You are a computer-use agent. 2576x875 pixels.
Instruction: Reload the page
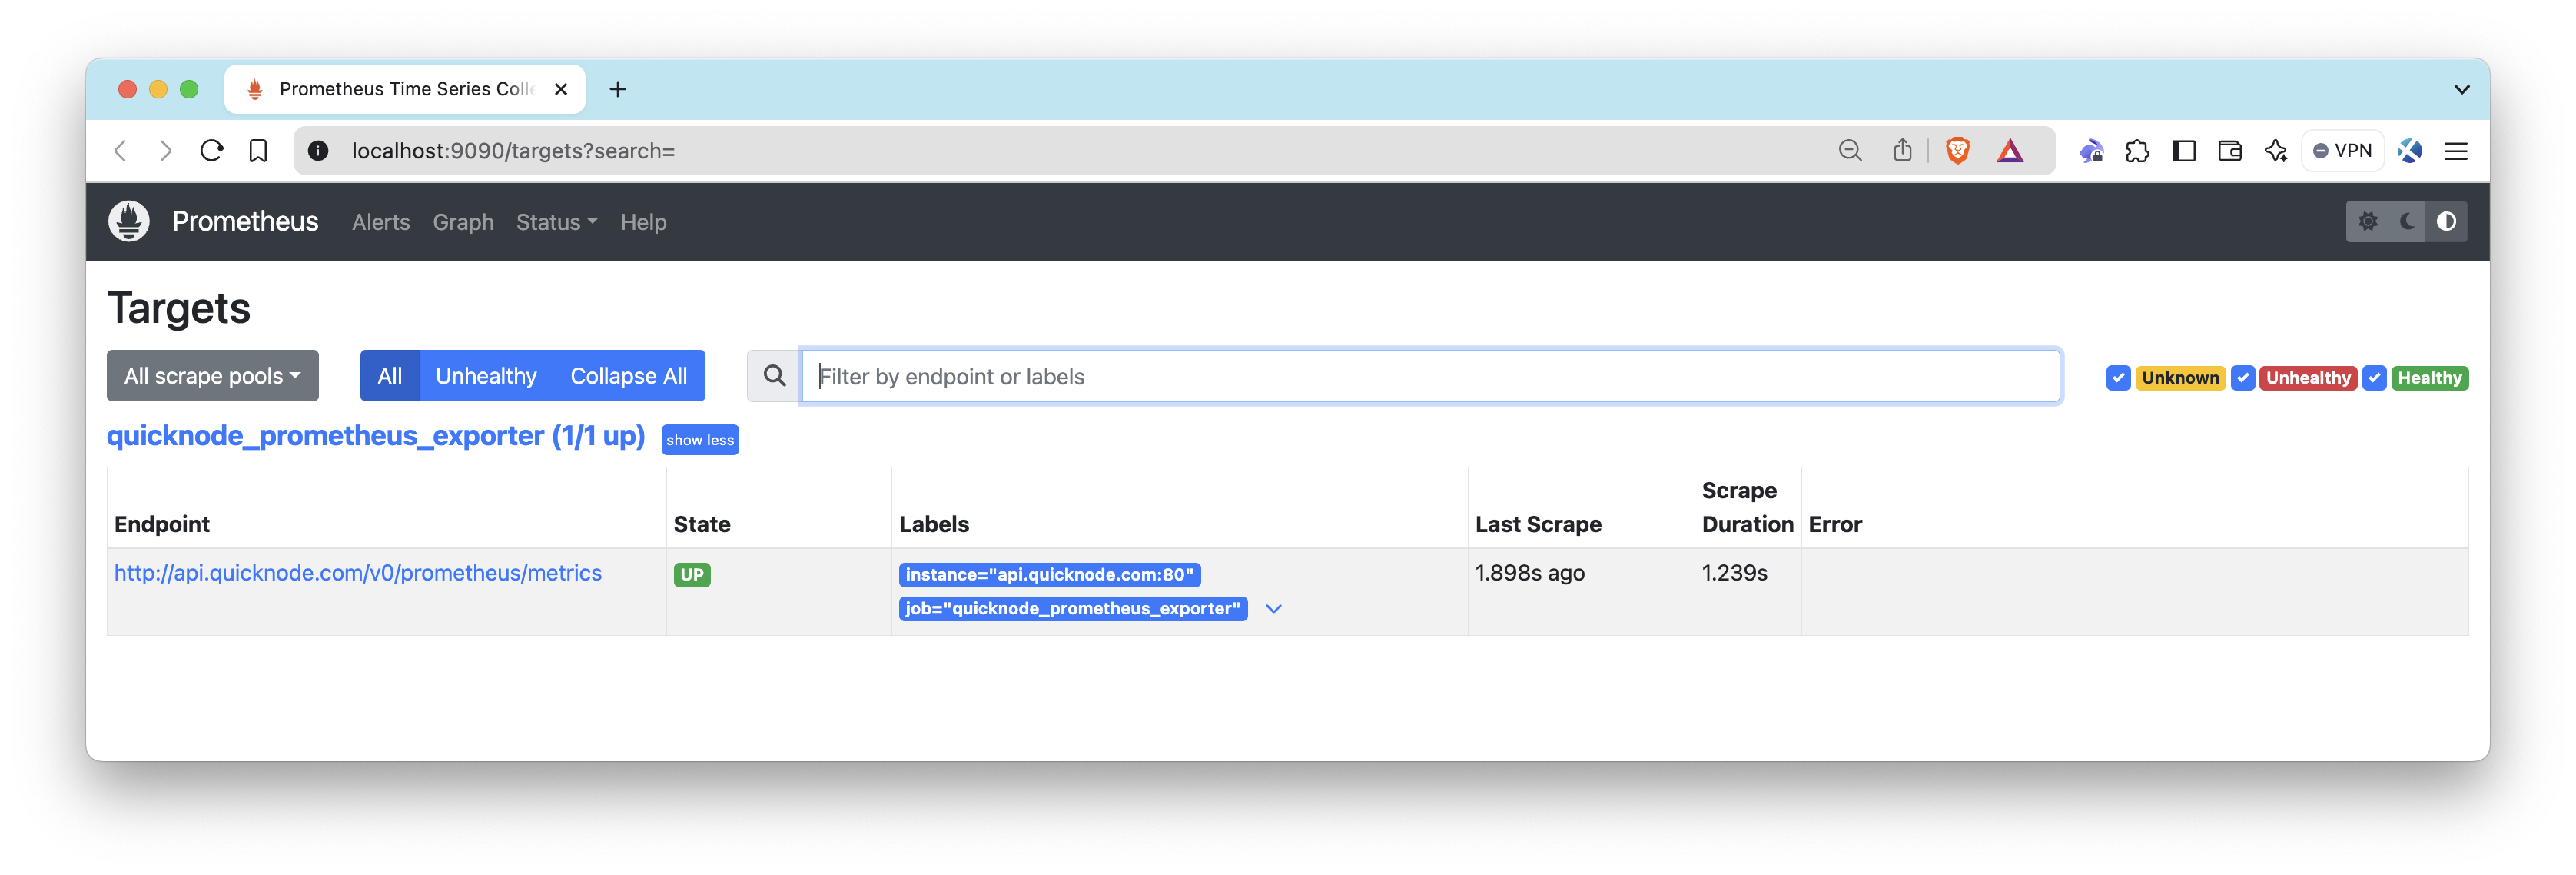[x=211, y=151]
